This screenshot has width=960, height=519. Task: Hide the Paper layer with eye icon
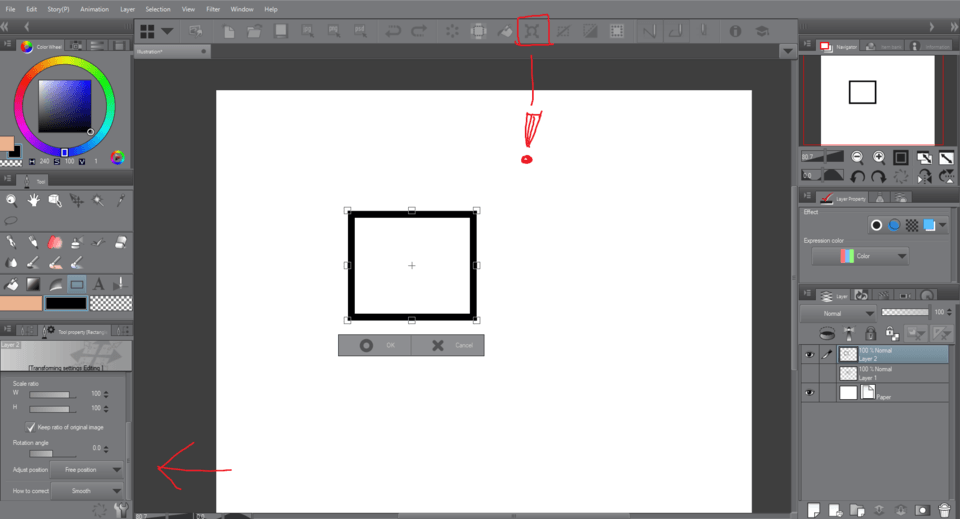pyautogui.click(x=809, y=393)
